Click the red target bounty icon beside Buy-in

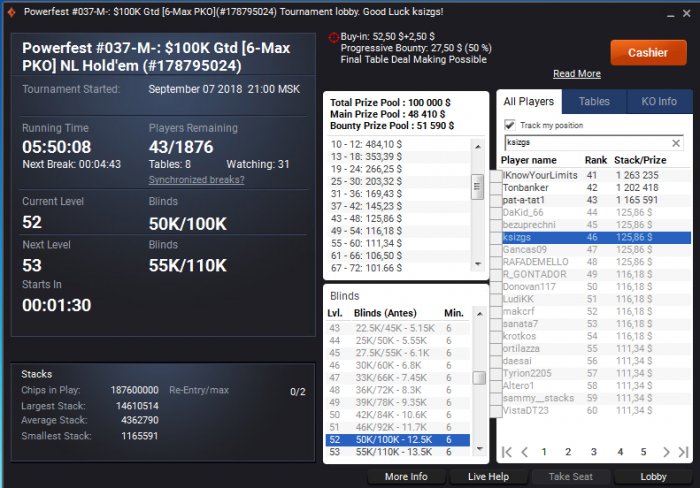click(x=333, y=38)
